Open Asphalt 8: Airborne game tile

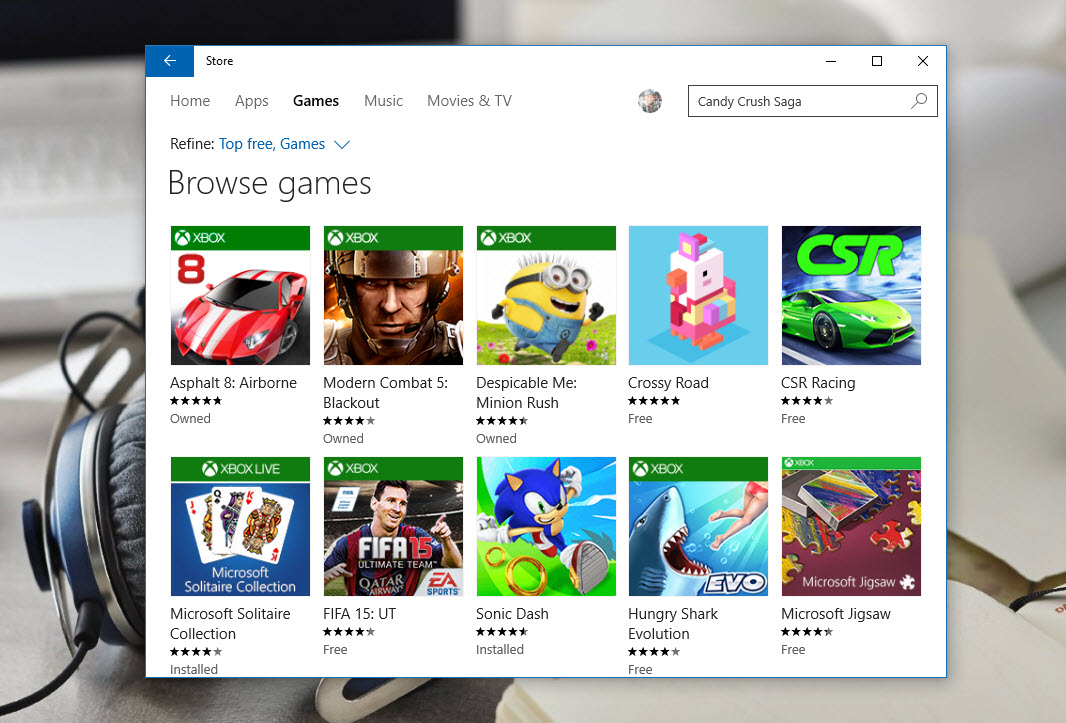240,295
